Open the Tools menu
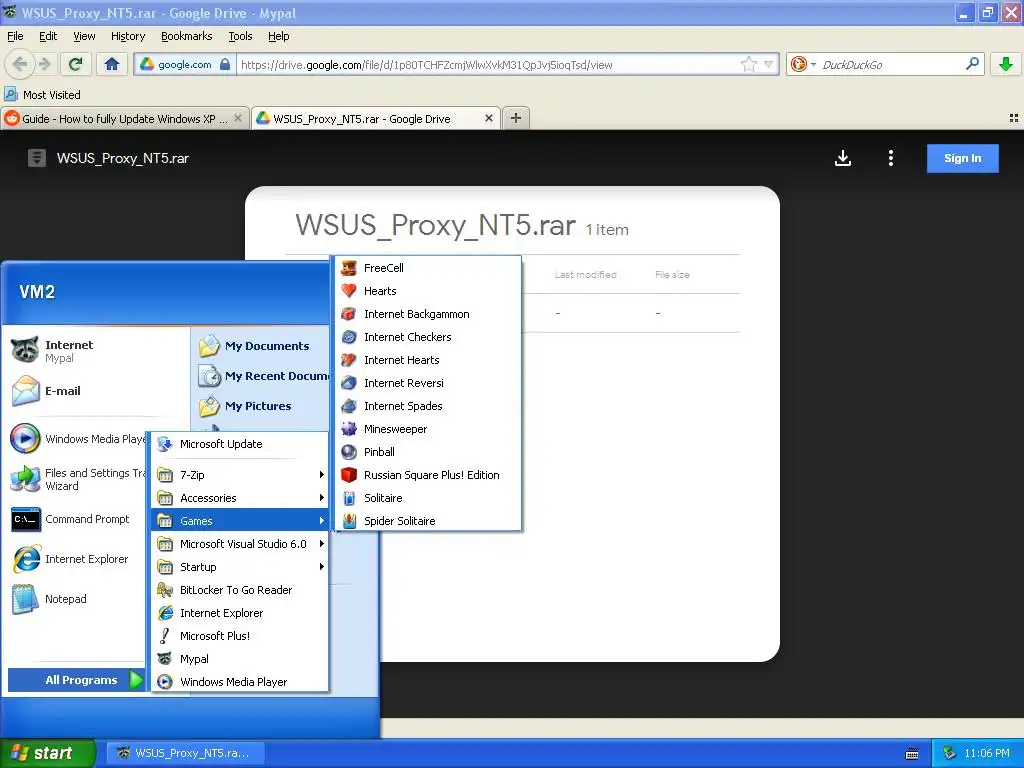Screen dimensions: 1024x768 [240, 36]
